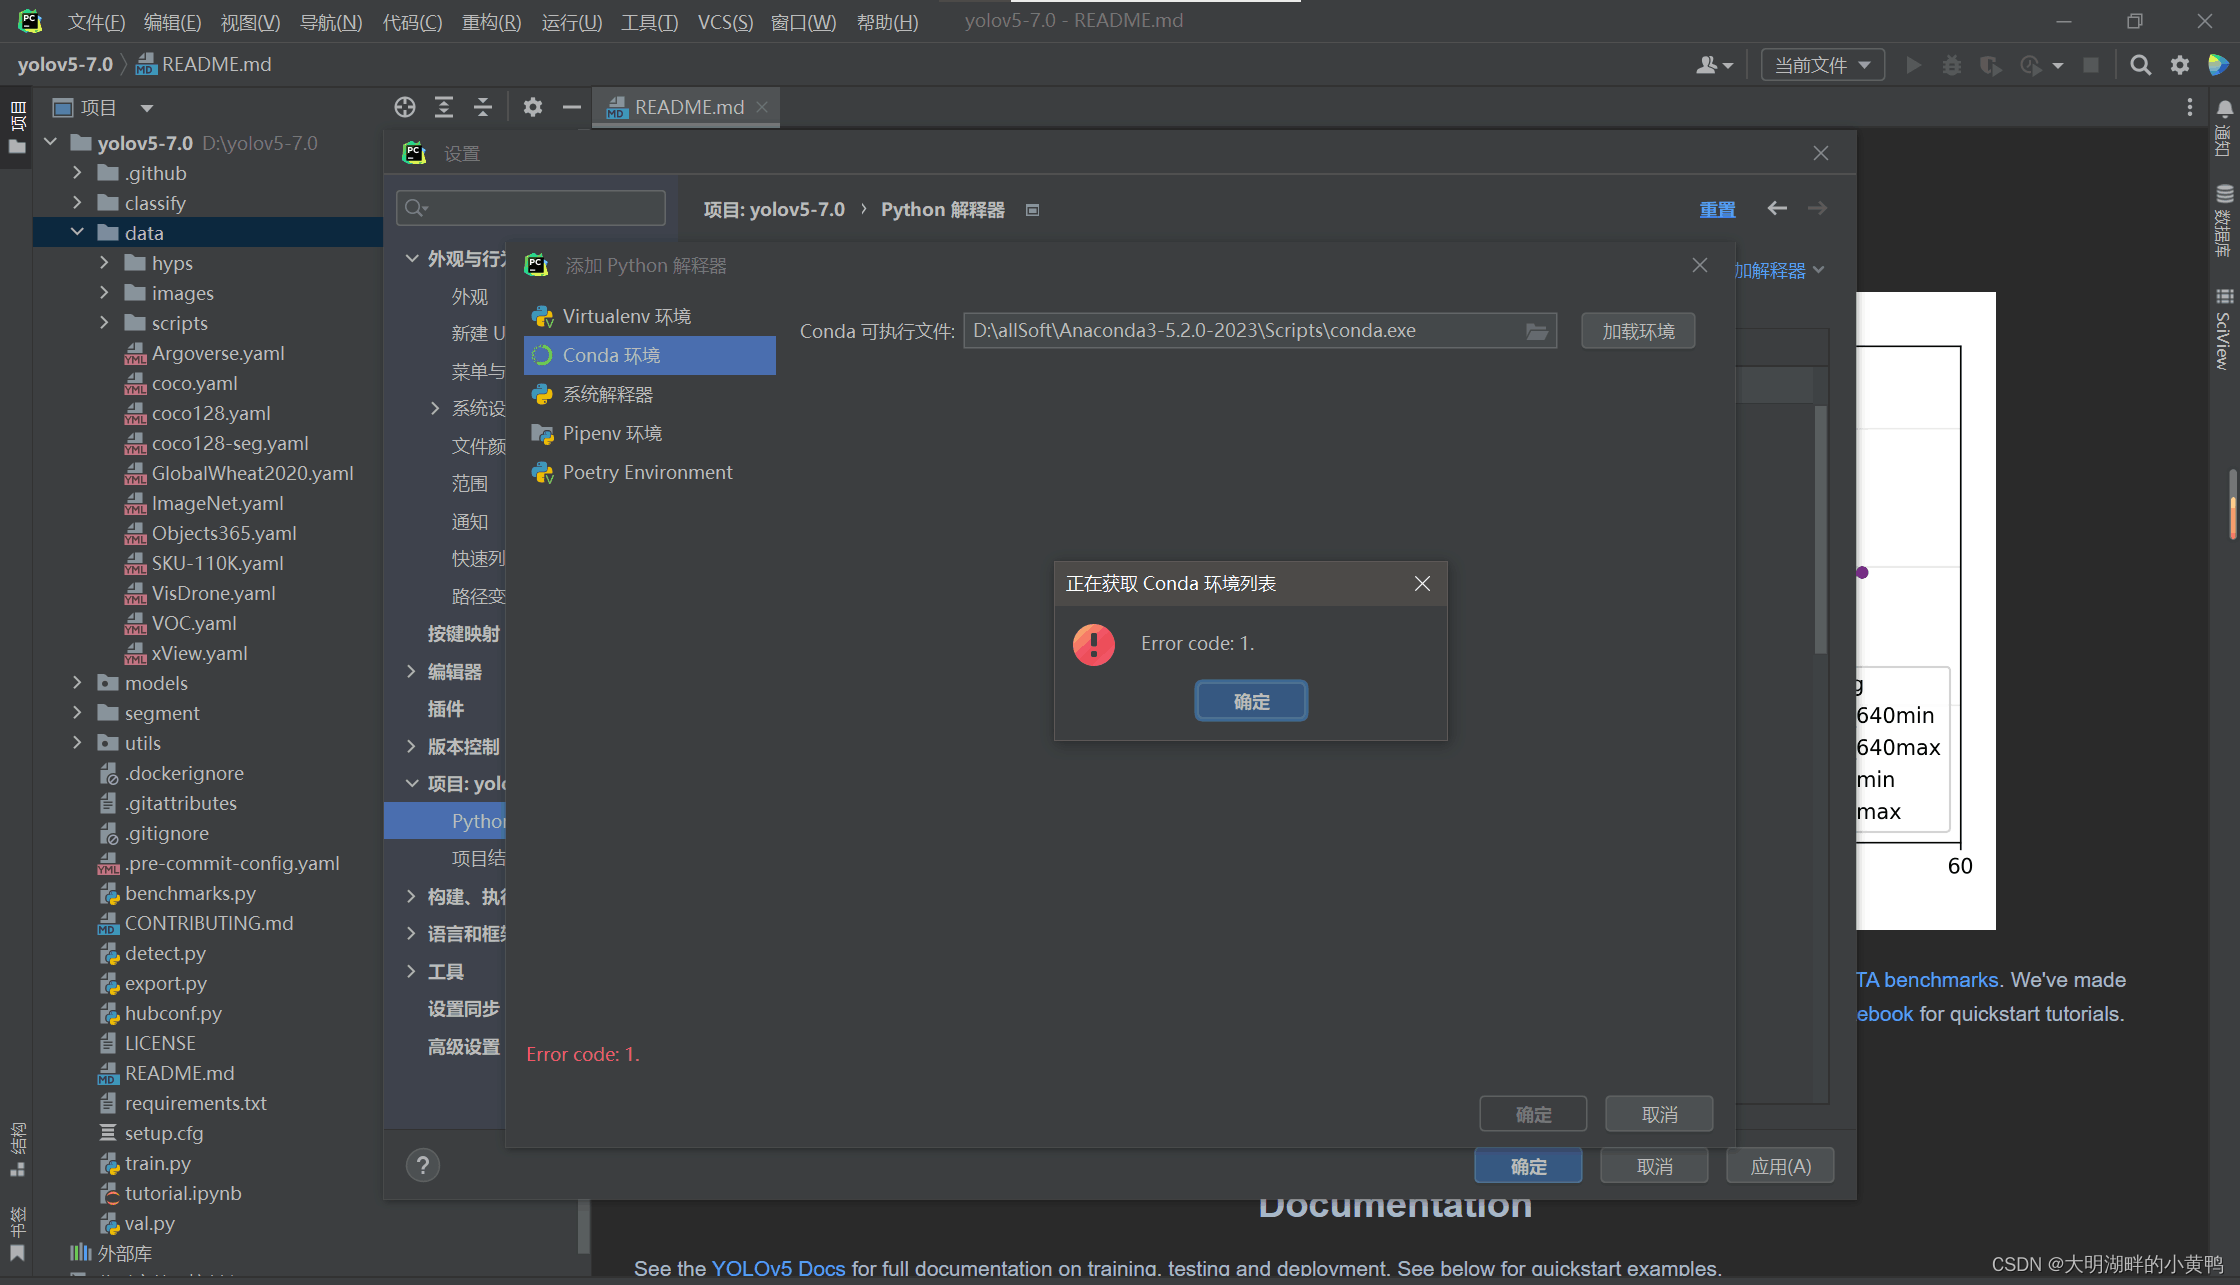Image resolution: width=2240 pixels, height=1285 pixels.
Task: Click the README.md breadcrumb in navigation bar
Action: pos(204,64)
